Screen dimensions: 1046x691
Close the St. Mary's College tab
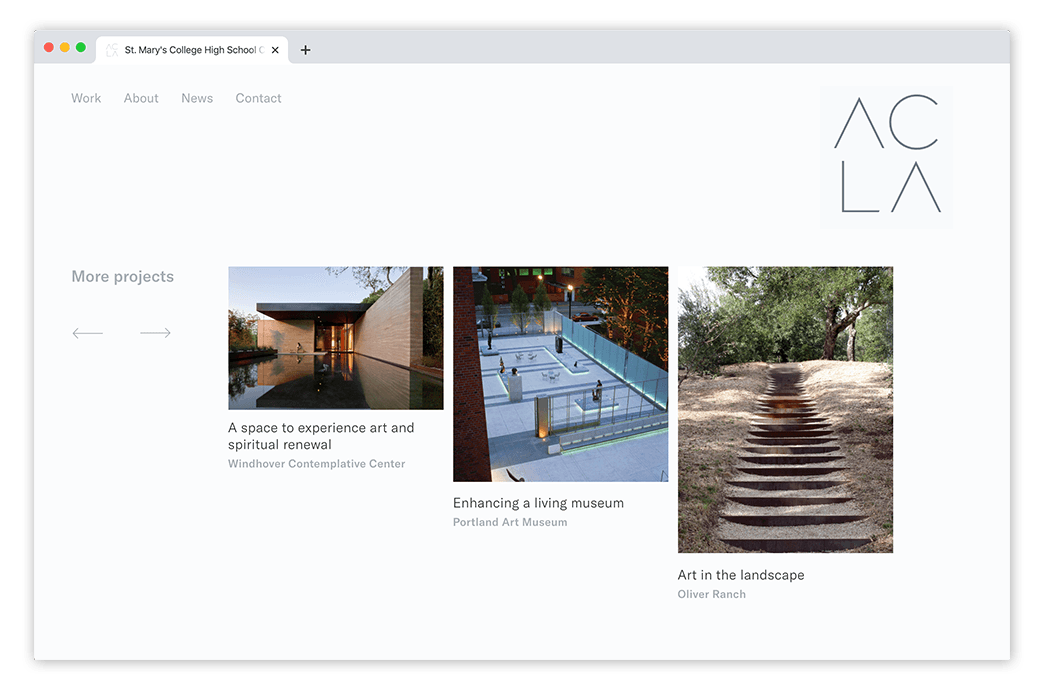(275, 50)
